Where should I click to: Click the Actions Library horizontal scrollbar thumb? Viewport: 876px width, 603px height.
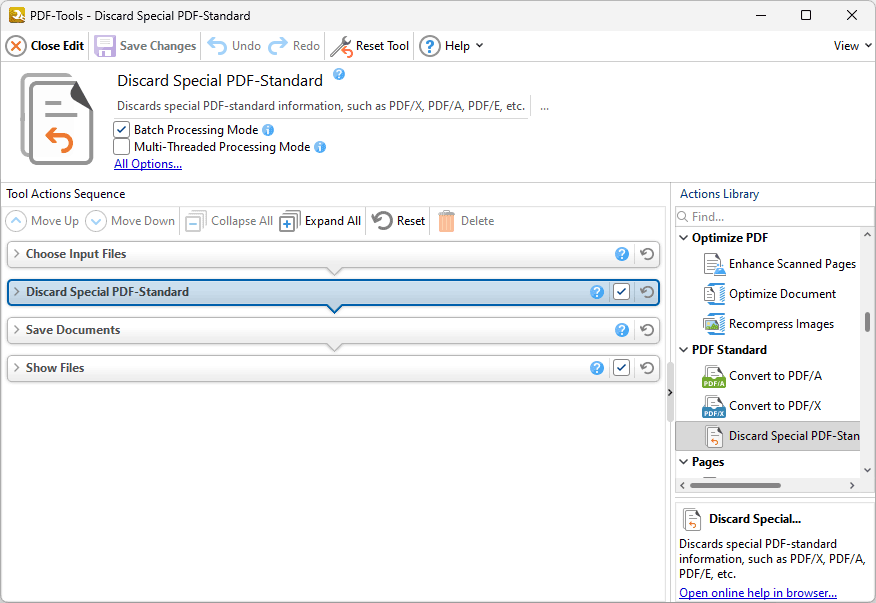(x=735, y=486)
